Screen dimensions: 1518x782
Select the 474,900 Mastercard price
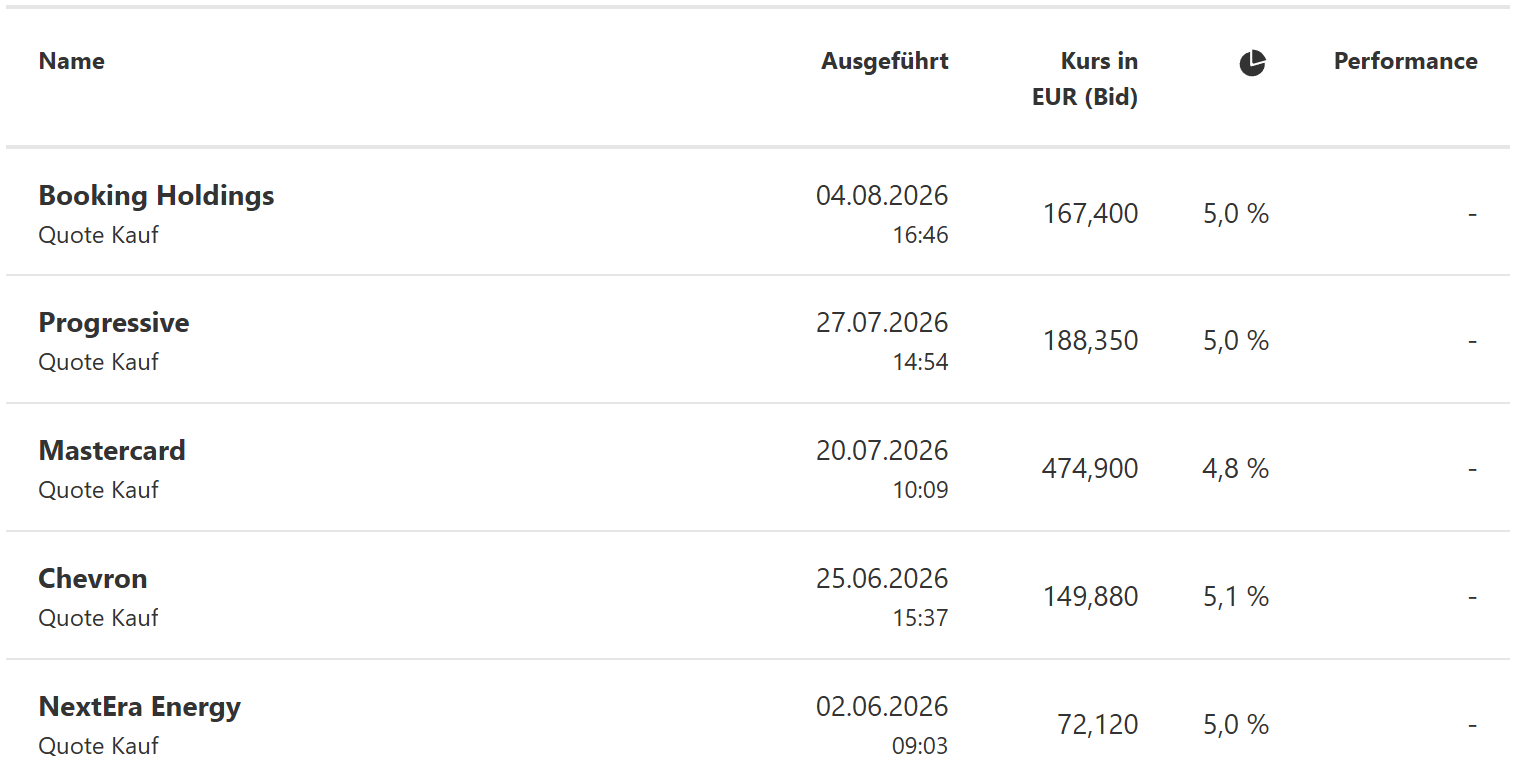coord(1090,469)
